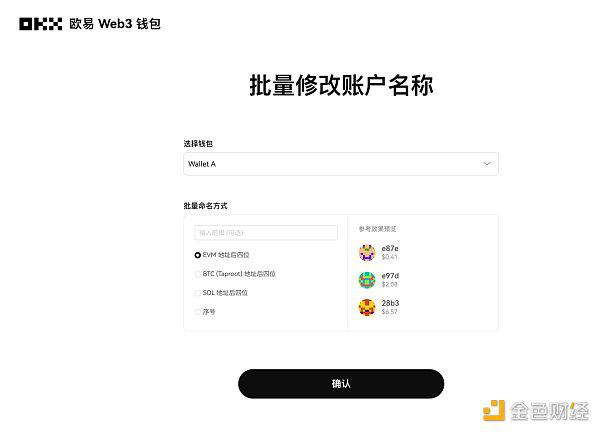
Task: Open the 欧易 Web3 钱包 home link
Action: (x=115, y=24)
